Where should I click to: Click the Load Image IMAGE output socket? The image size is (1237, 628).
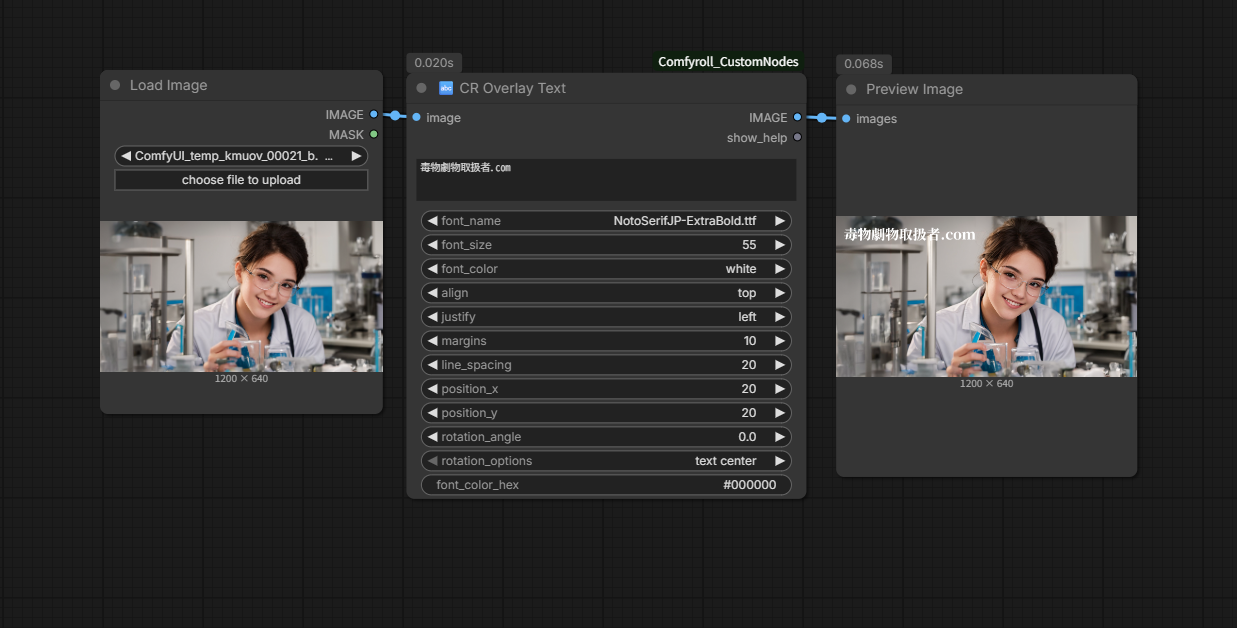point(374,115)
